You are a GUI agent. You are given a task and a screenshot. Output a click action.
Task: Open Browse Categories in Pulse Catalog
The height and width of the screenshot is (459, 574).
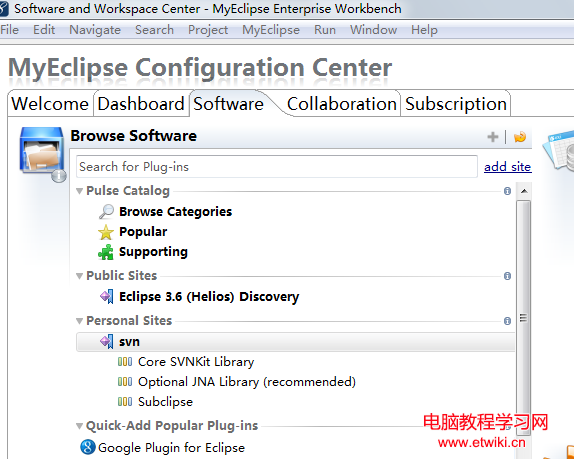[x=175, y=212]
